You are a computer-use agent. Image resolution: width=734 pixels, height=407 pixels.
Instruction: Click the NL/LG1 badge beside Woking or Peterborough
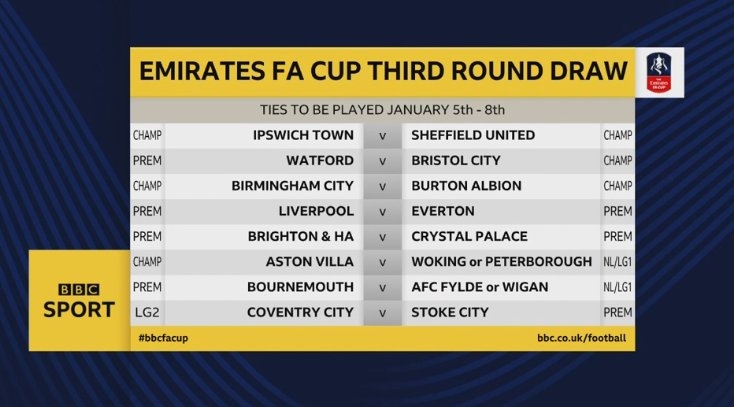[x=617, y=262]
